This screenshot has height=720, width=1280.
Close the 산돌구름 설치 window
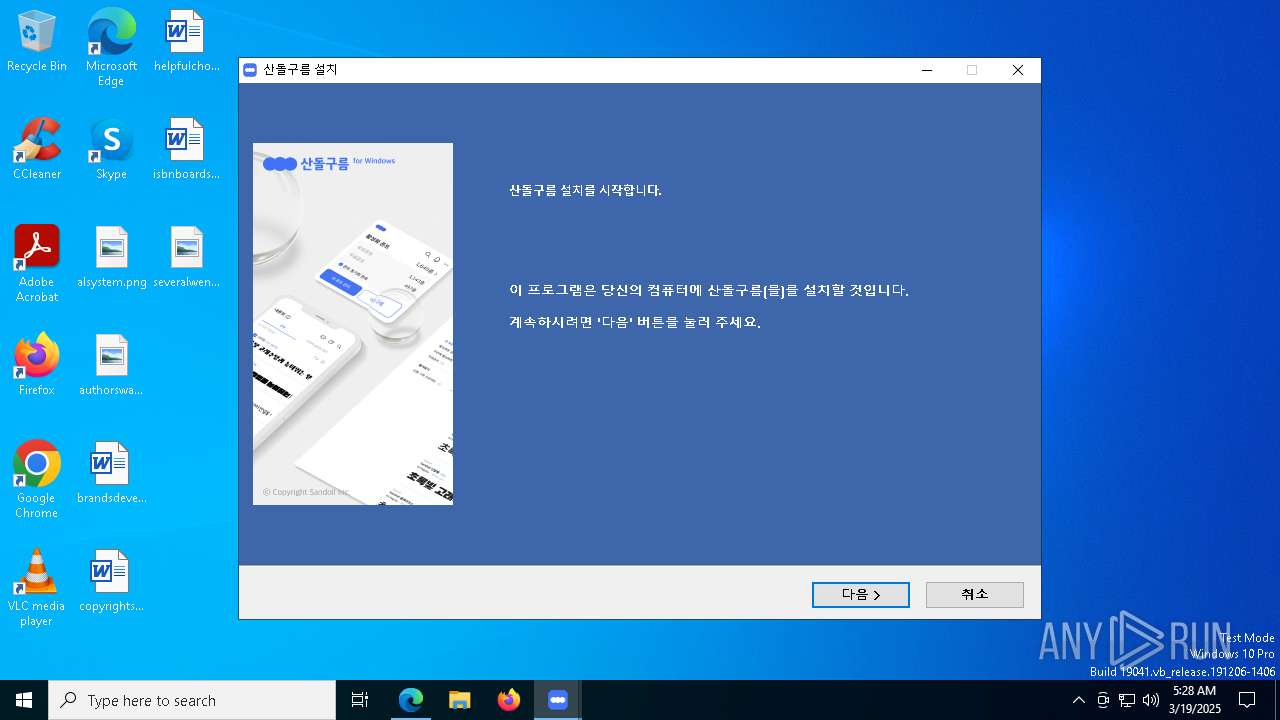(1018, 70)
